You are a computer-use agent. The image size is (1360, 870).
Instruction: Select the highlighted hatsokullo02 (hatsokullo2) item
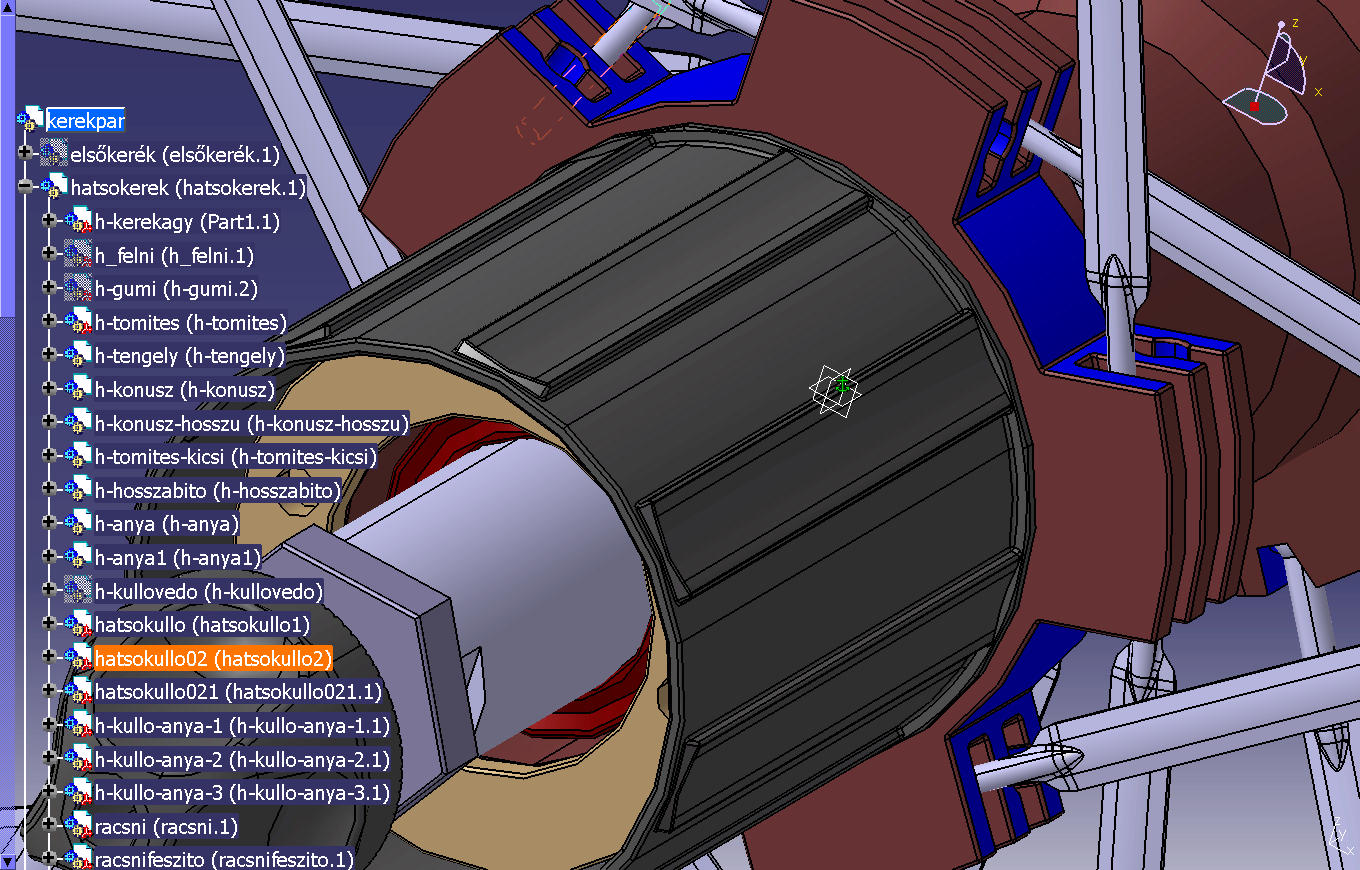click(x=212, y=658)
